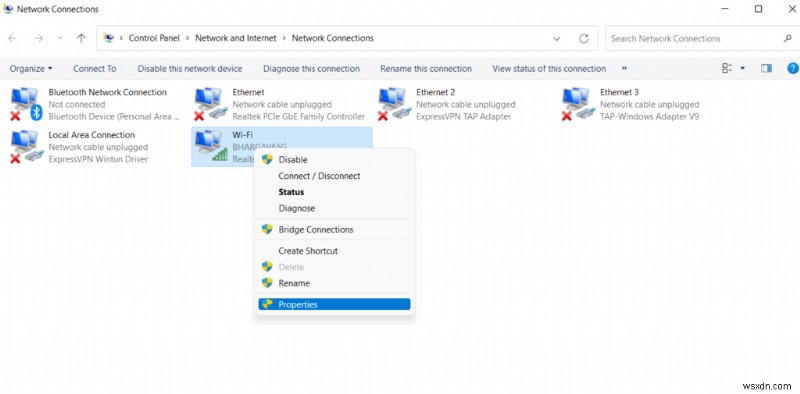Go to Control Panel breadcrumb
Viewport: 800px width, 394px height.
pos(154,38)
